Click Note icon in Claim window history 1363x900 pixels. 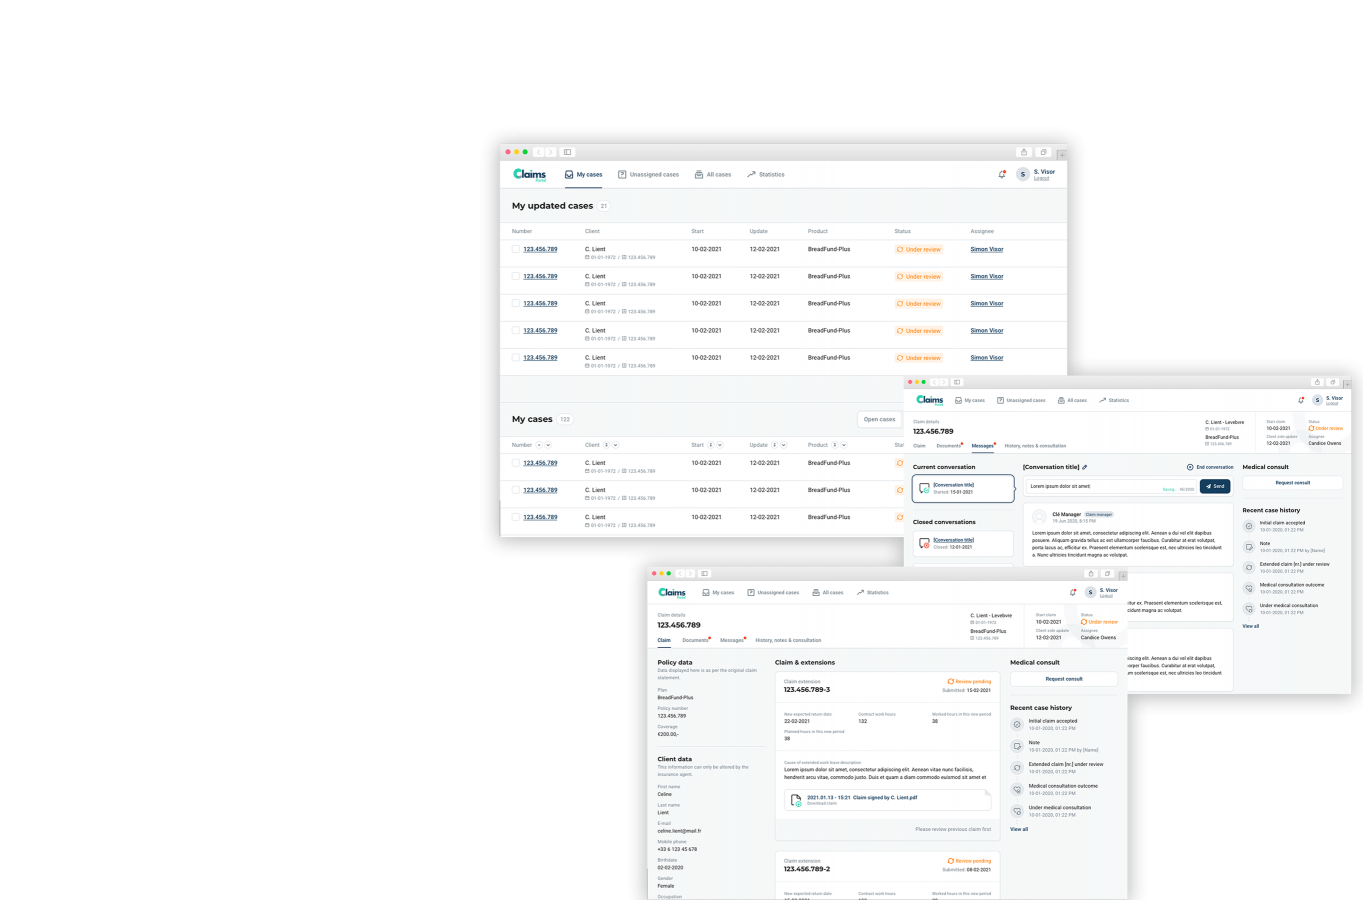(x=1017, y=746)
